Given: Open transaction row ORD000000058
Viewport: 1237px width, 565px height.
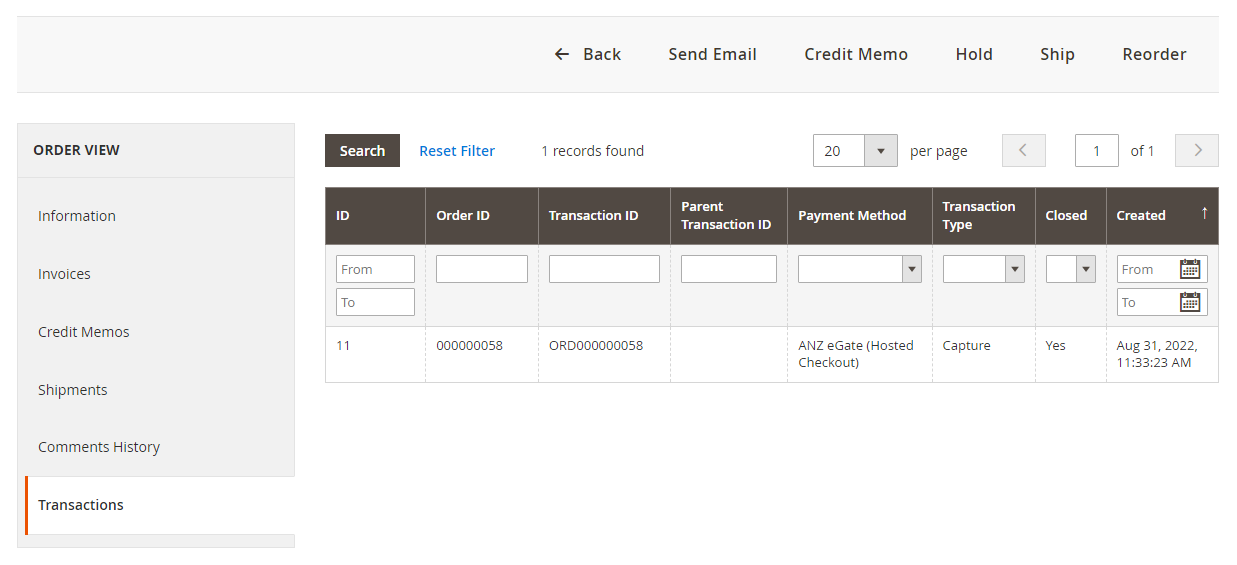Looking at the screenshot, I should 596,346.
